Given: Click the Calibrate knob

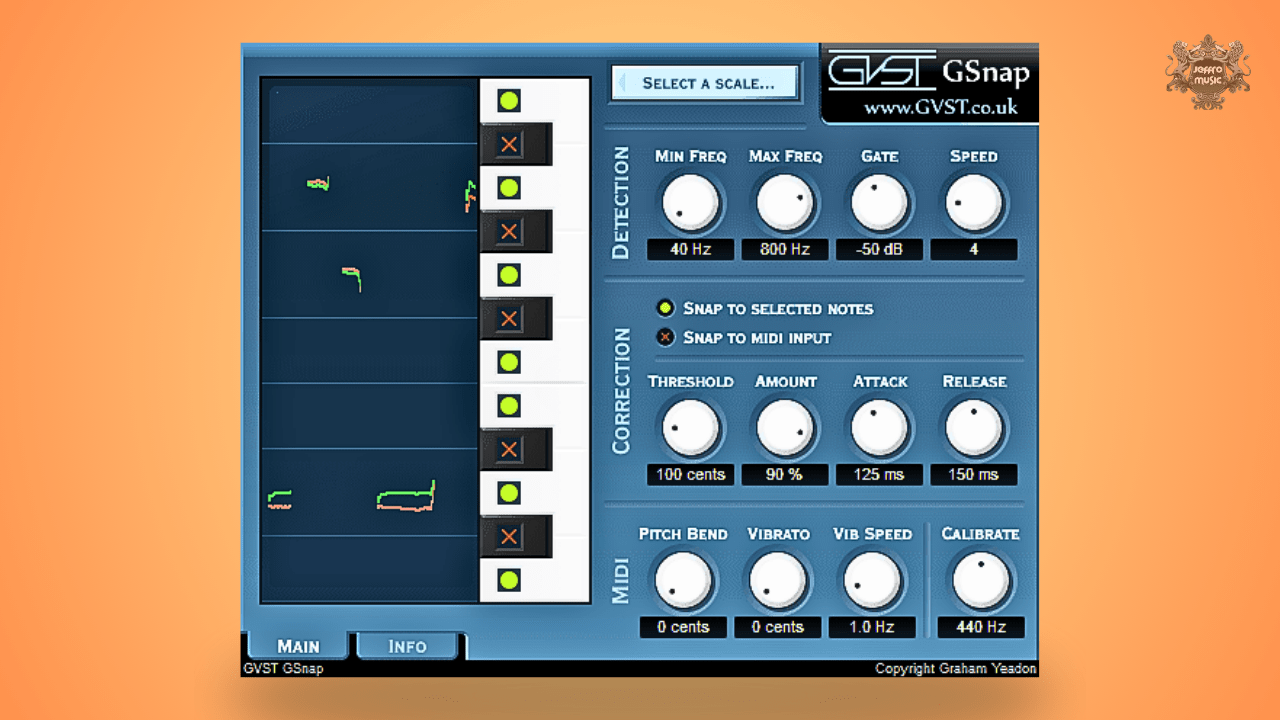Looking at the screenshot, I should click(x=981, y=581).
